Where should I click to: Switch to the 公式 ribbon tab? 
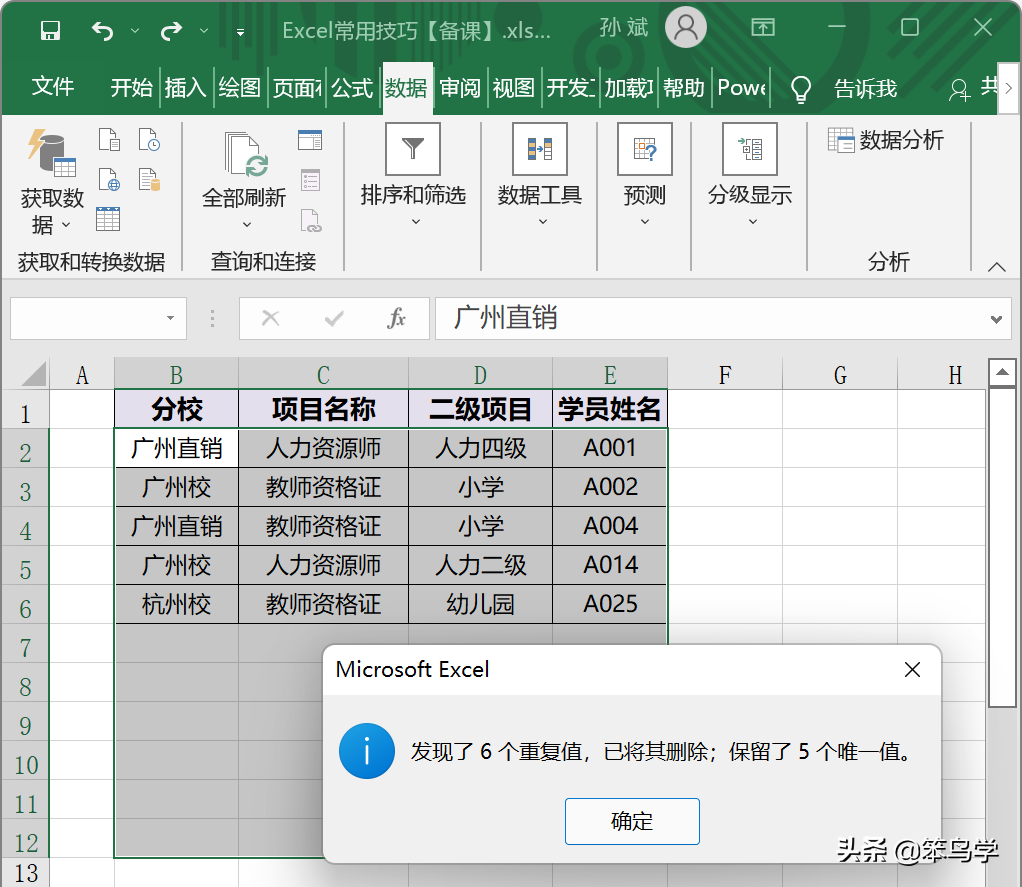click(x=352, y=87)
